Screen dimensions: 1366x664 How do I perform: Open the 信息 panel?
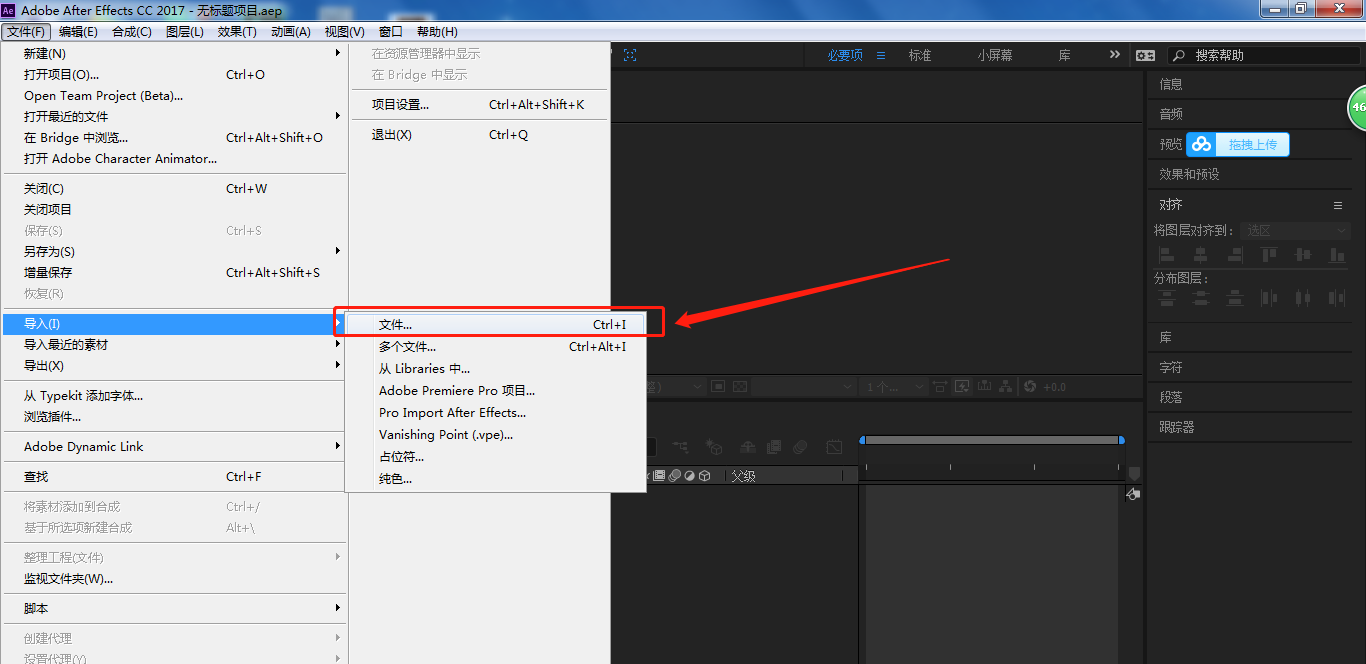coord(1171,85)
